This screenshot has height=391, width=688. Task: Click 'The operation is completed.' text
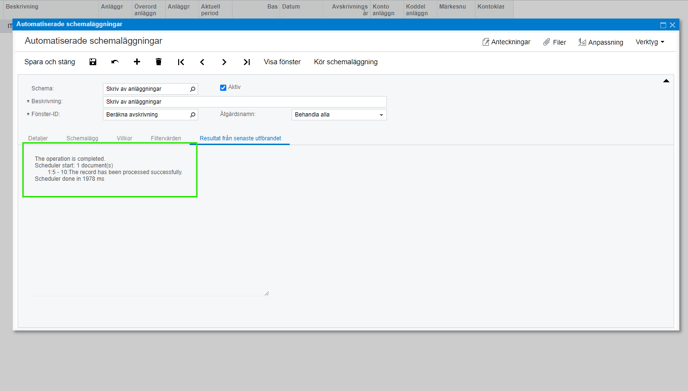click(70, 159)
